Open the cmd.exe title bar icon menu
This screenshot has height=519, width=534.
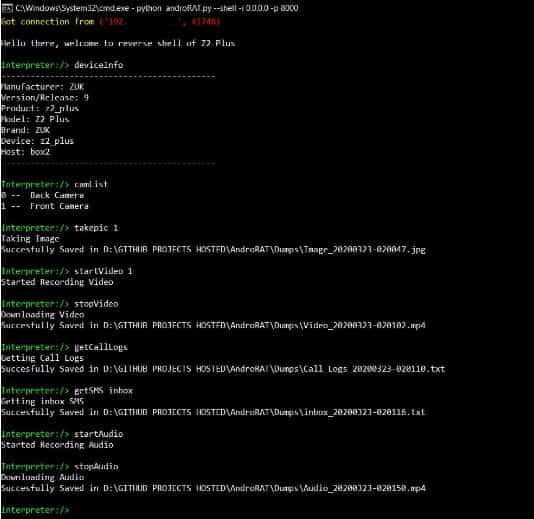coord(7,8)
